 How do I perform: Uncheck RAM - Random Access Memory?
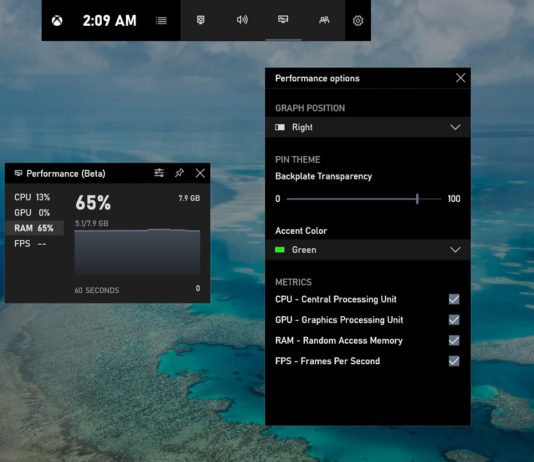[x=454, y=340]
